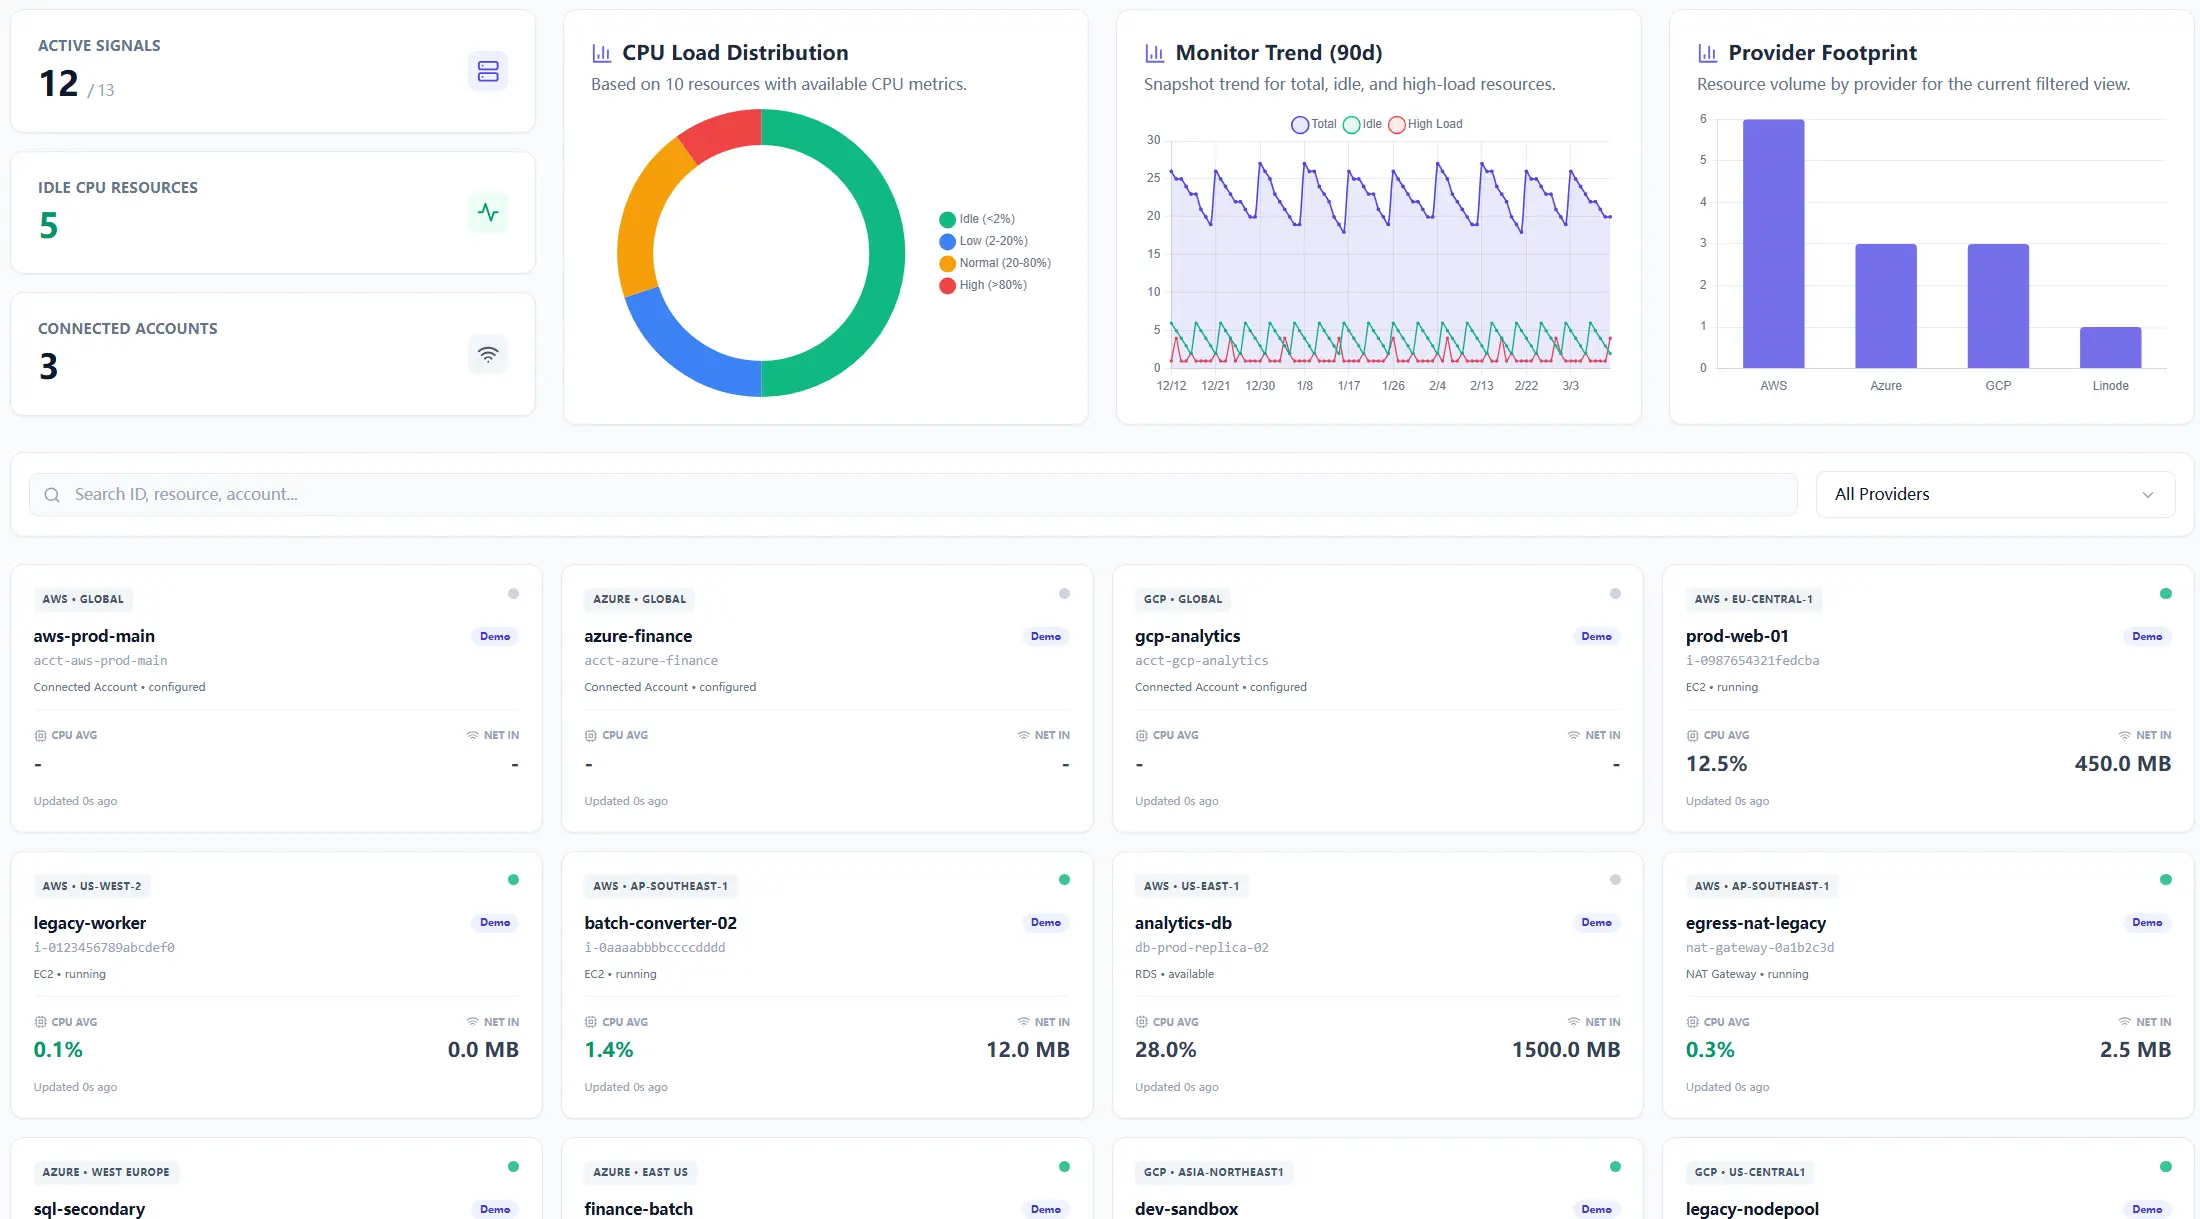Image resolution: width=2200 pixels, height=1219 pixels.
Task: Click status dot on batch-converter-02 card
Action: point(1064,880)
